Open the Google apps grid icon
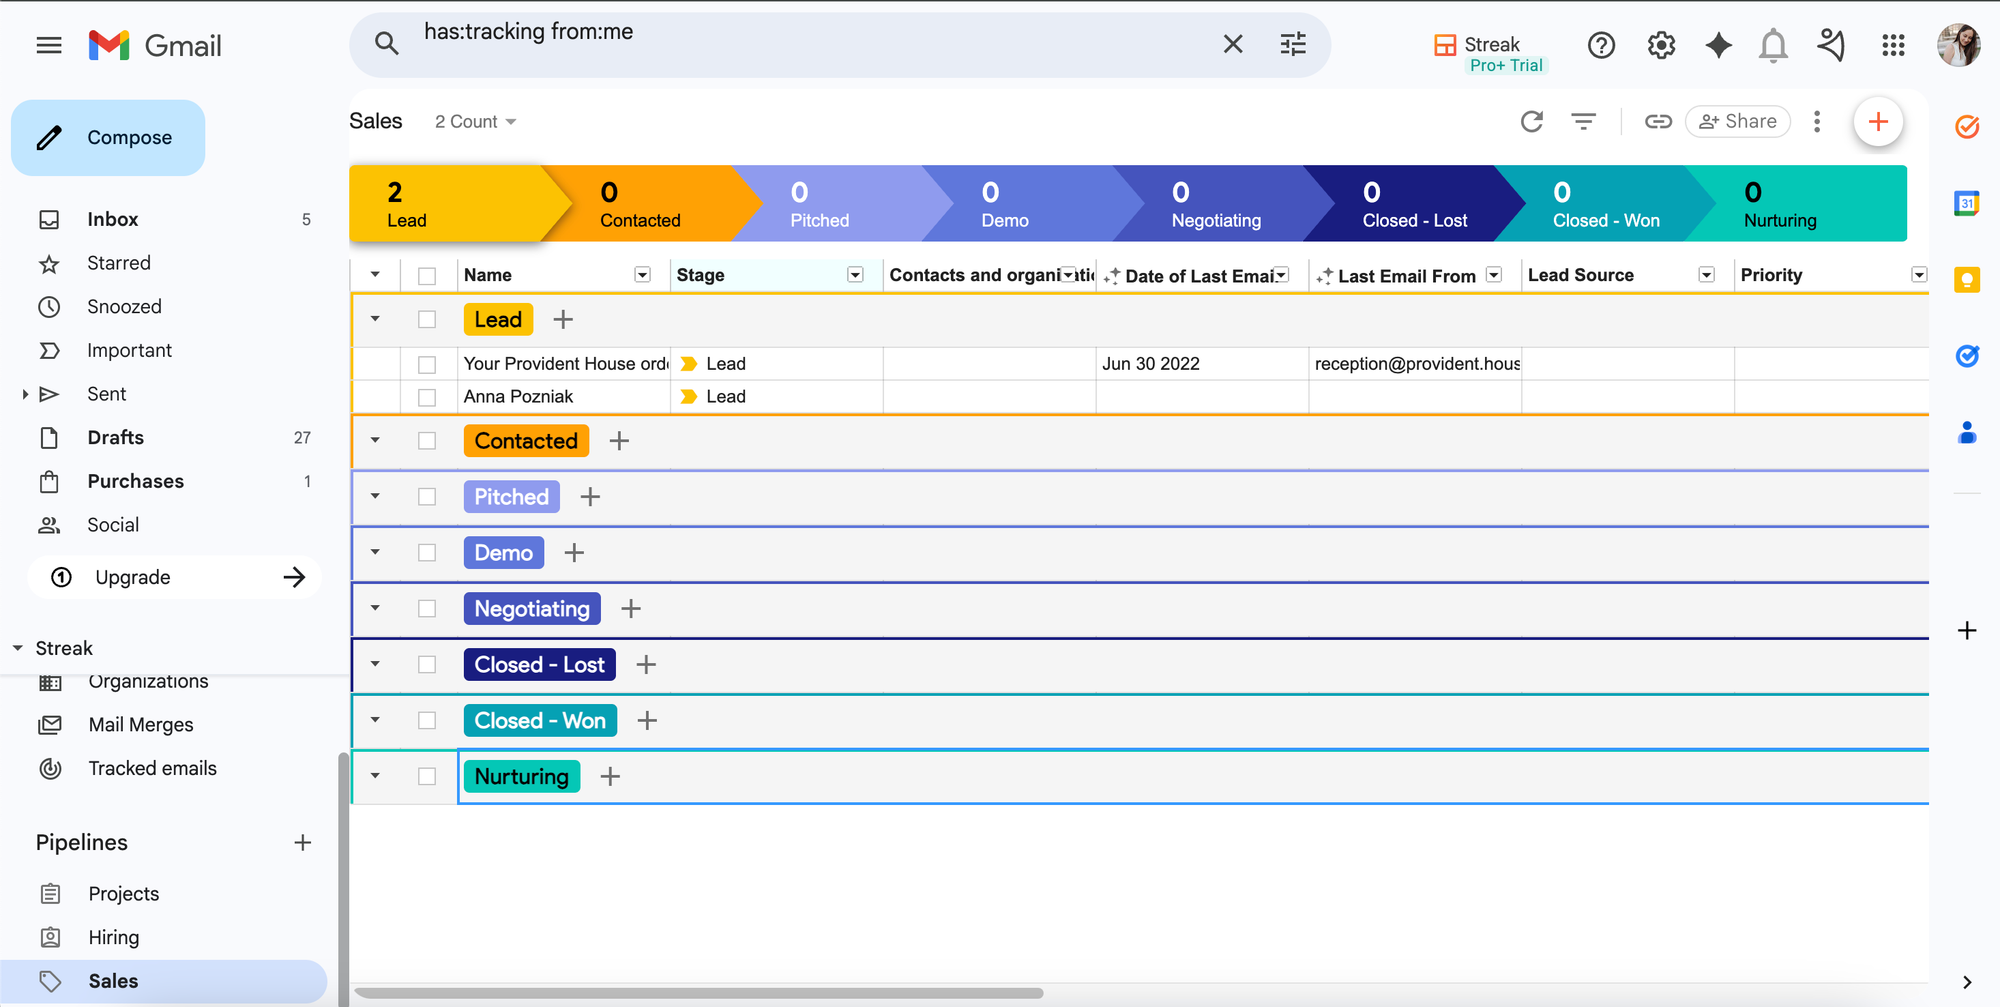 pos(1893,45)
